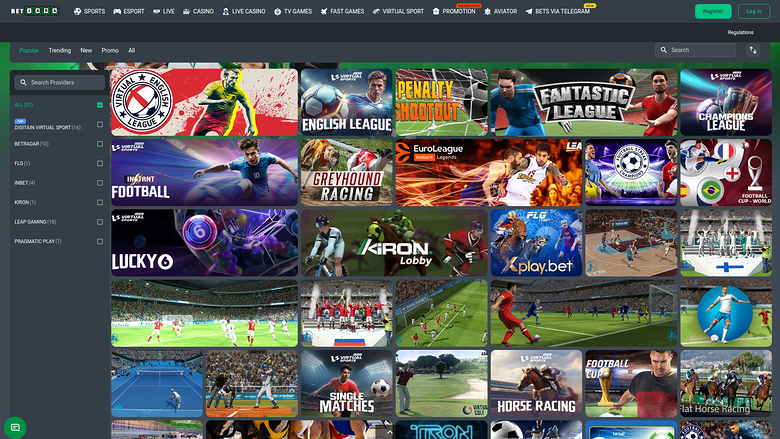This screenshot has width=780, height=439.
Task: Open the virtual tennis court game tile
Action: (x=157, y=383)
